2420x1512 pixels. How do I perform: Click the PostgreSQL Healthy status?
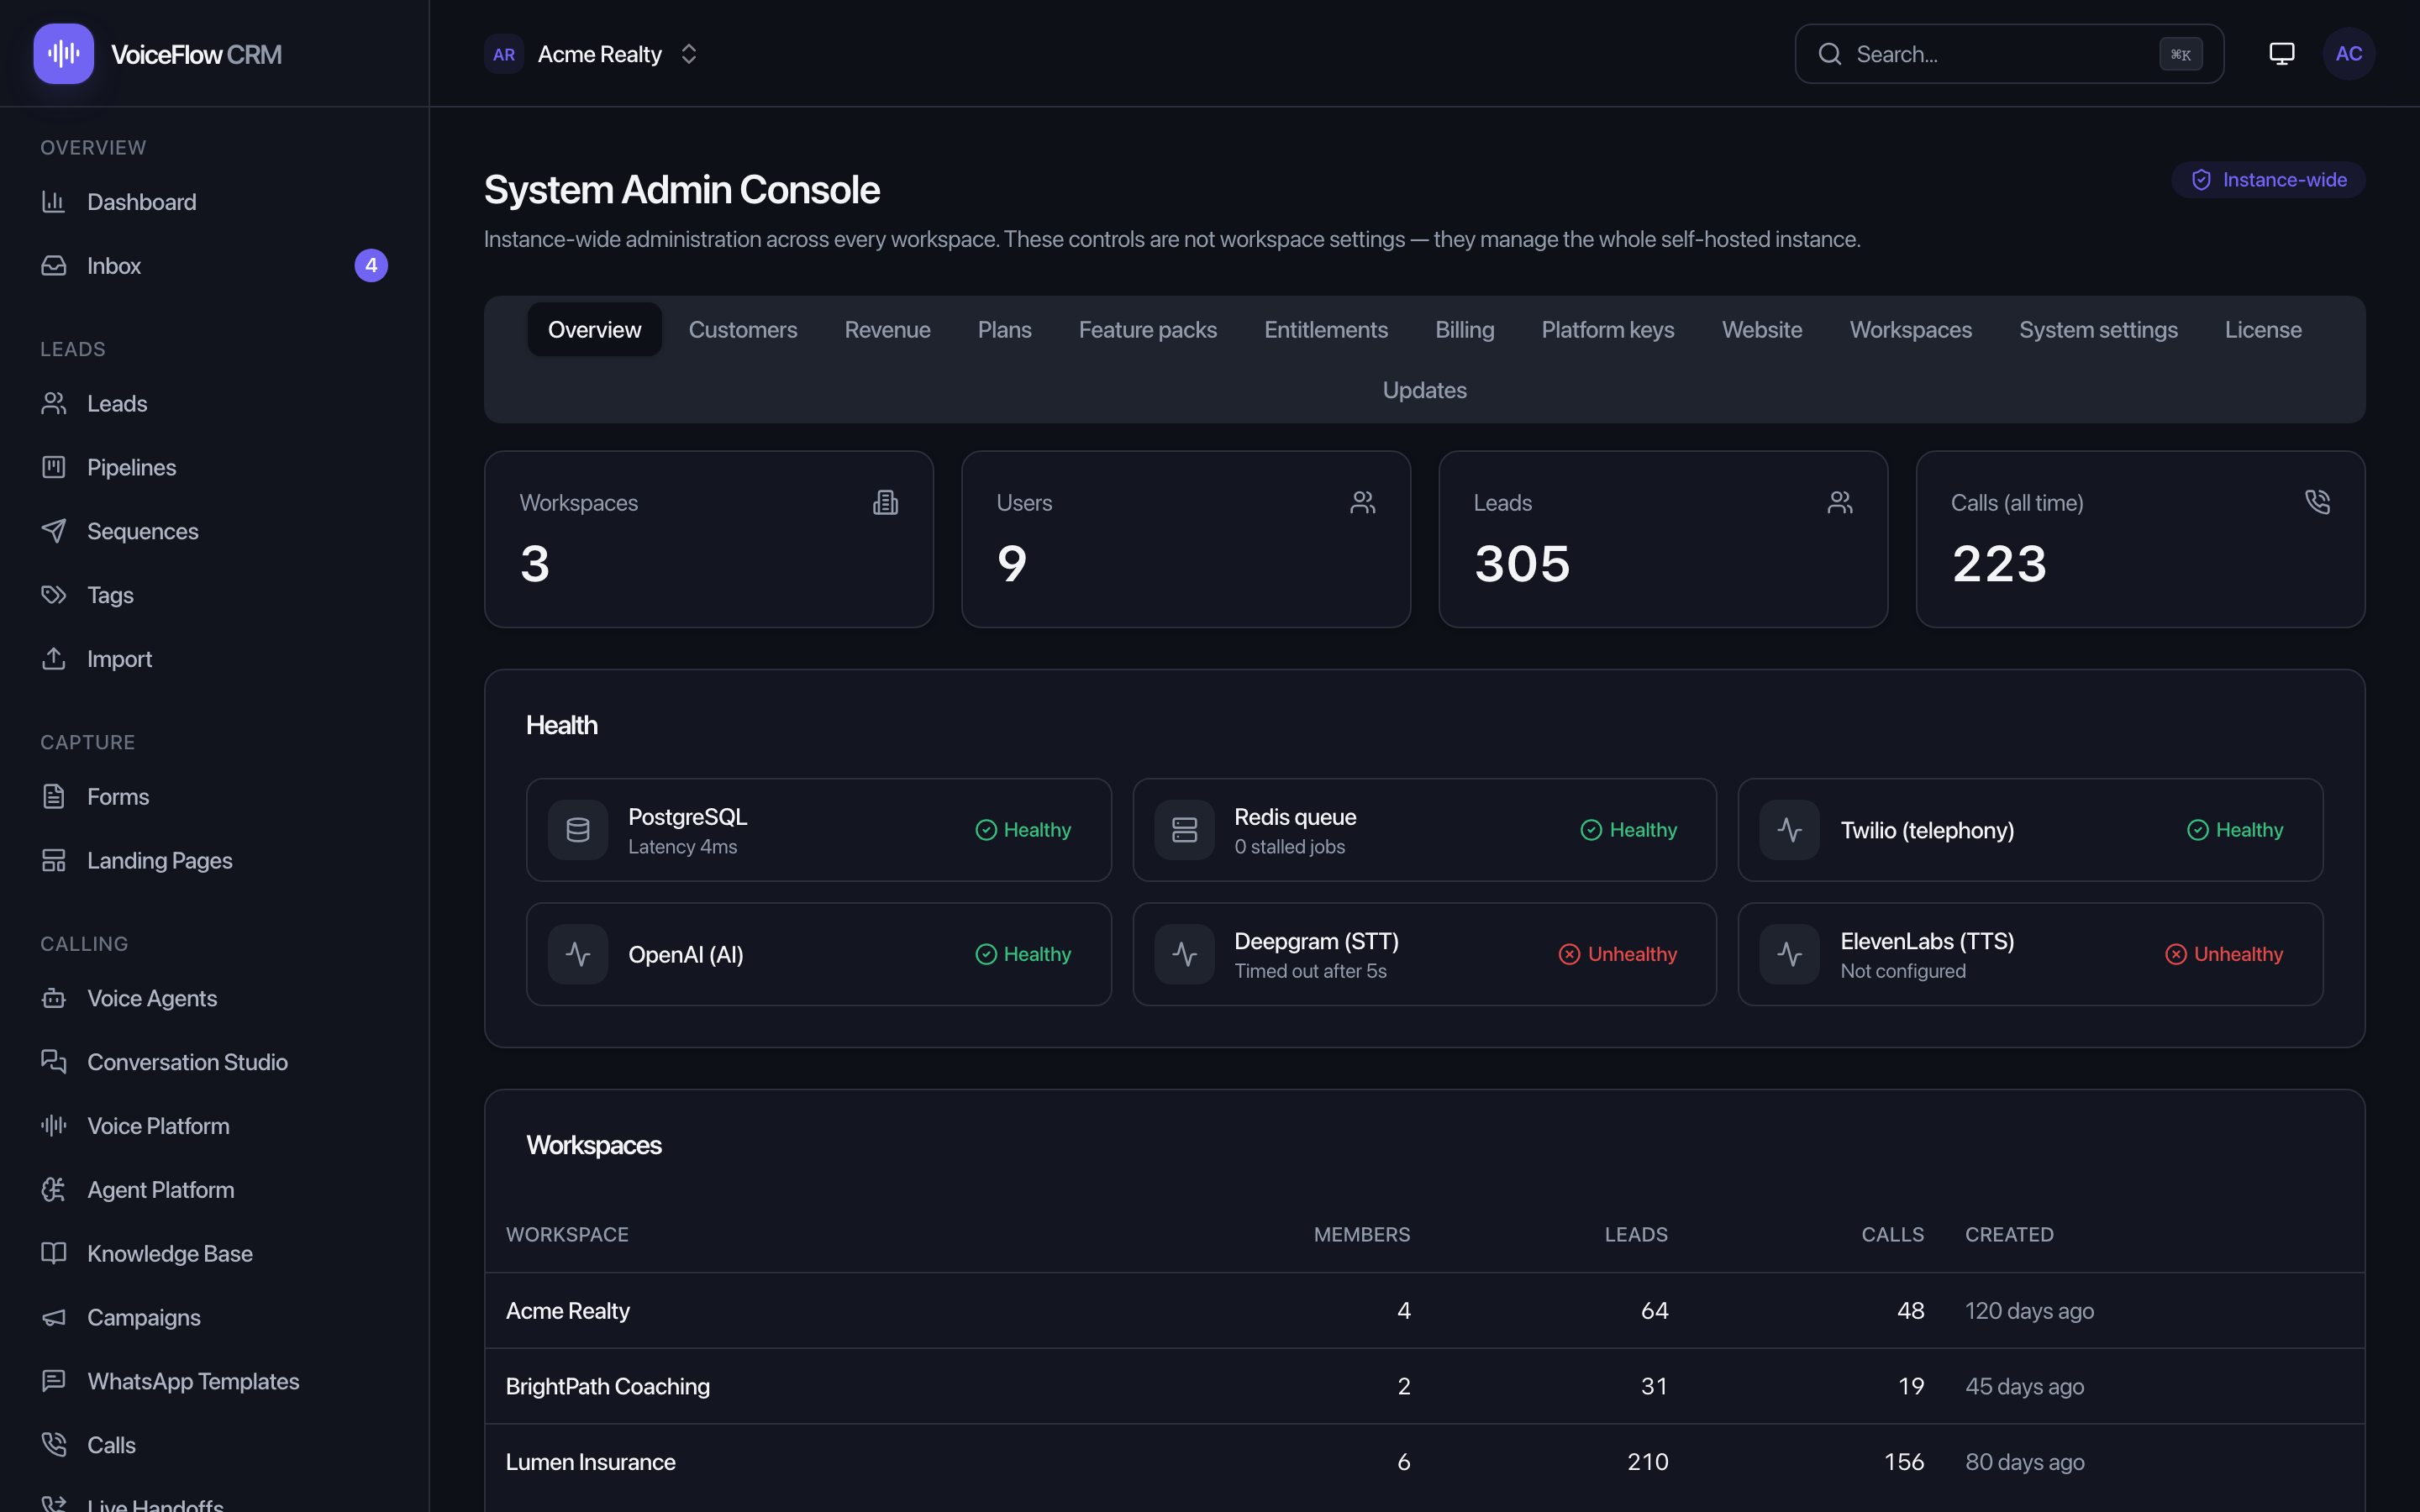pyautogui.click(x=1023, y=830)
